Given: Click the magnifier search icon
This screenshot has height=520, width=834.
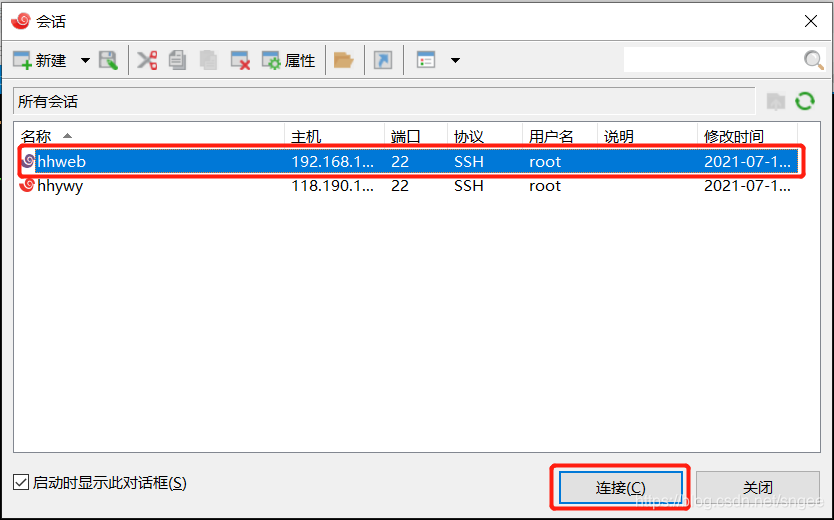Looking at the screenshot, I should pos(813,60).
